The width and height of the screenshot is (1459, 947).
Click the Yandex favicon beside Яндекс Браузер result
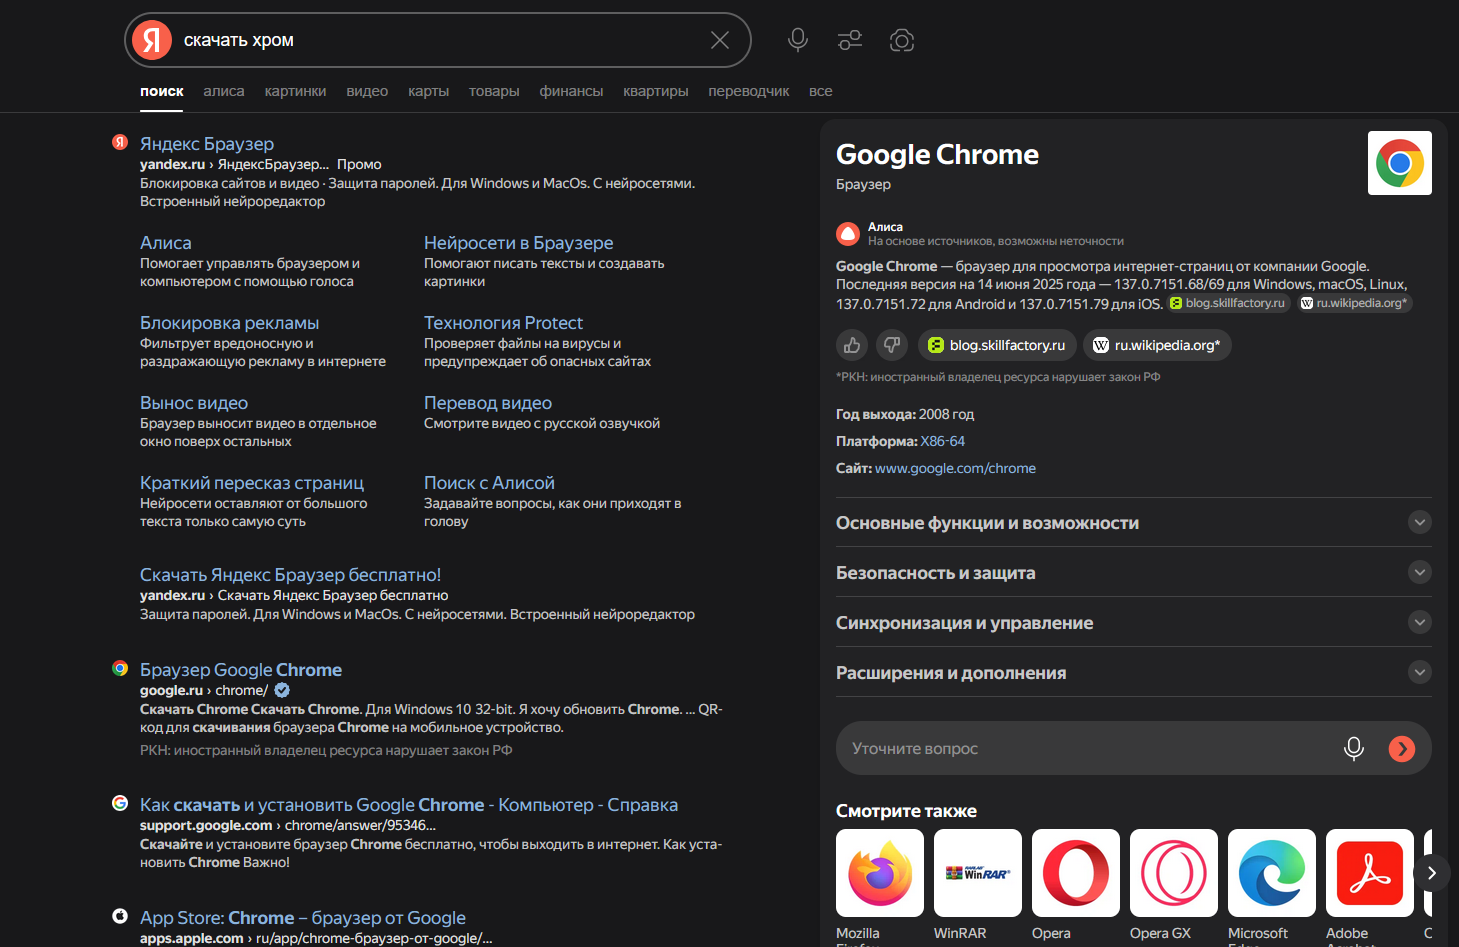(120, 142)
